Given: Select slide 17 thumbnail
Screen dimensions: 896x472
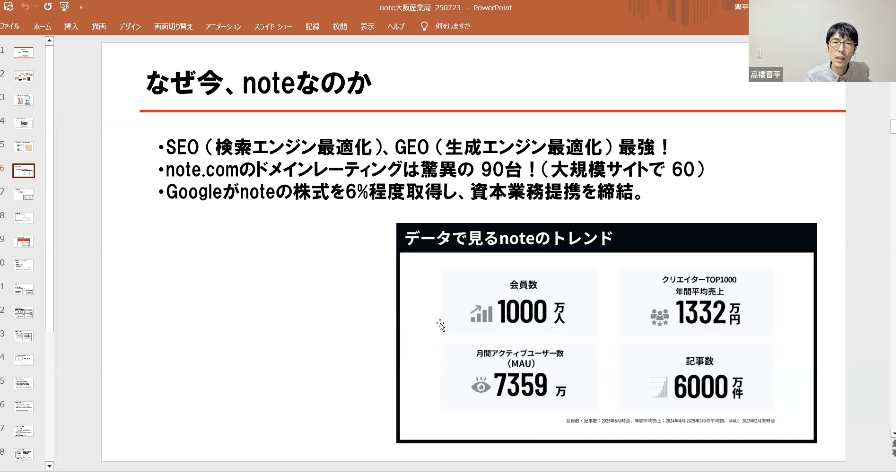Looking at the screenshot, I should tap(23, 430).
